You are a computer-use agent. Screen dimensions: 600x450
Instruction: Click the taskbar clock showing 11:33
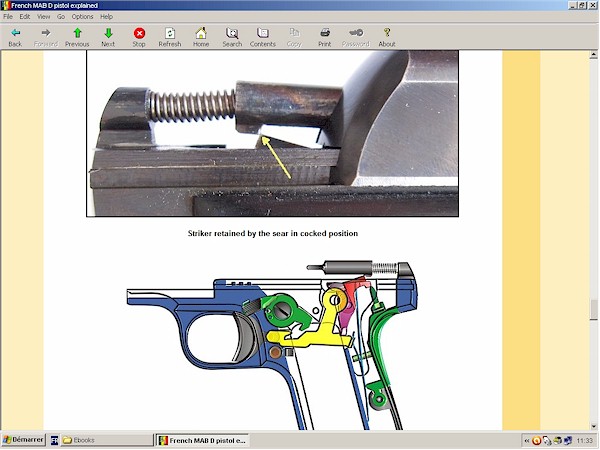pos(585,441)
